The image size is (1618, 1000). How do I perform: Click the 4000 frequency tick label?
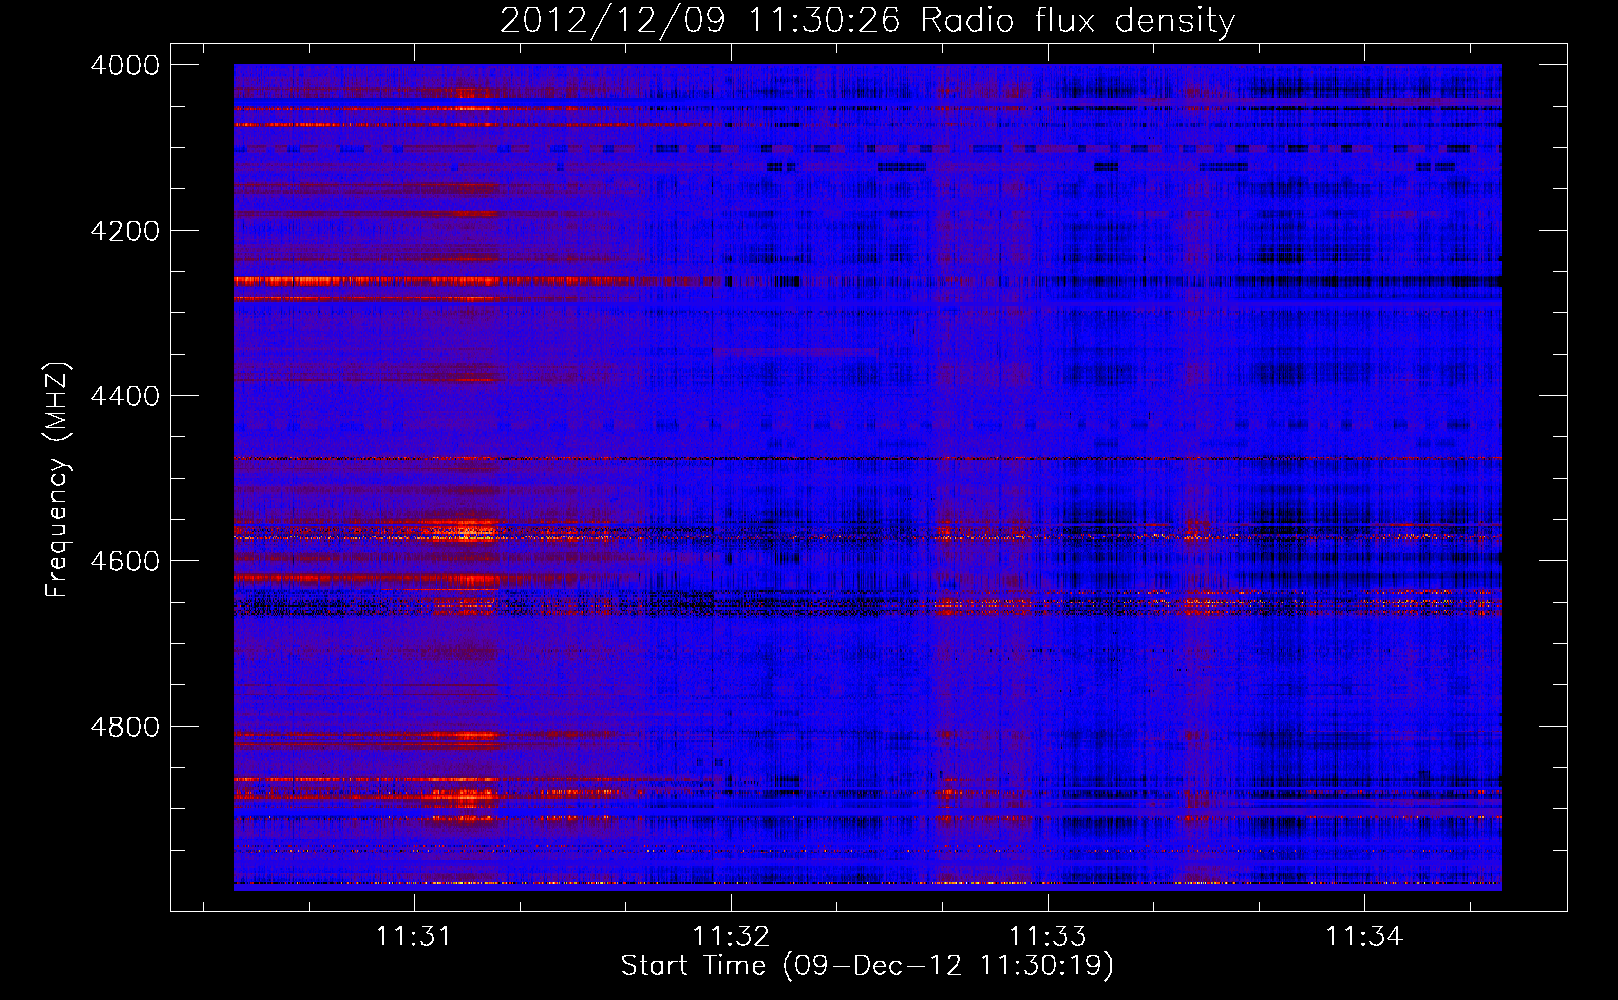(125, 65)
